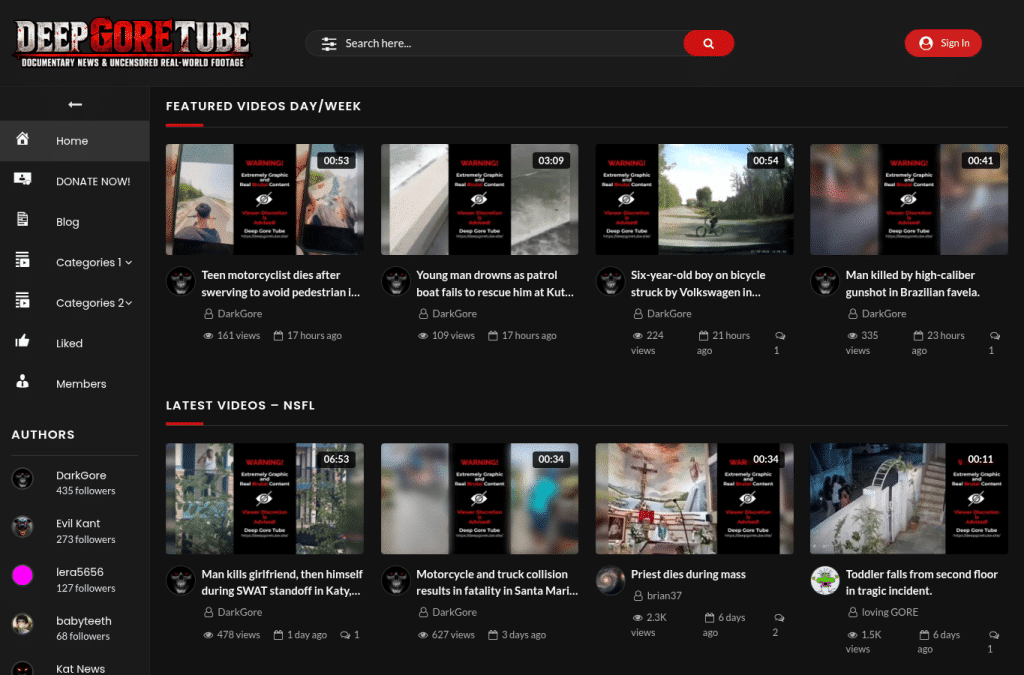The image size is (1024, 675).
Task: Click lera5656 magenta circle avatar
Action: click(22, 575)
